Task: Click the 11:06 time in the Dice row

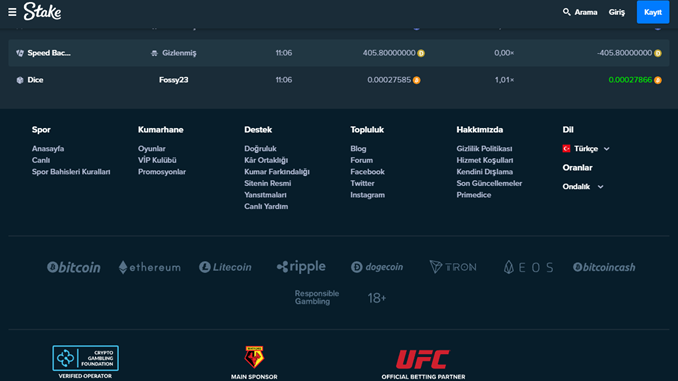Action: (284, 80)
